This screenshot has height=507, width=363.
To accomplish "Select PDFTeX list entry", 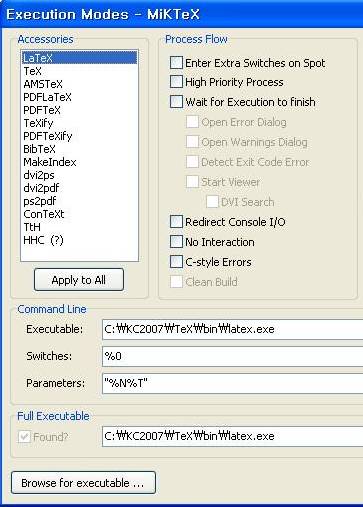I will (79, 110).
